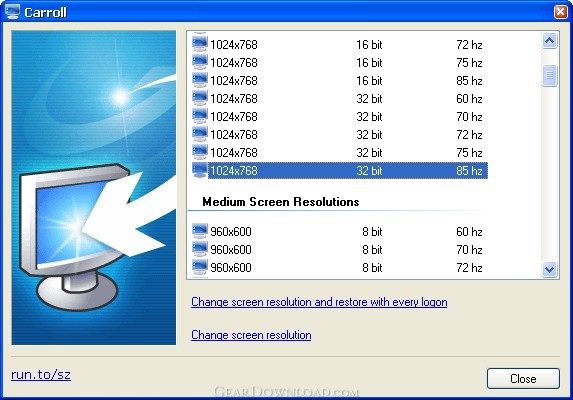Click monitor icon of 1024x768 16 bit 72 hz
The height and width of the screenshot is (400, 573).
(x=200, y=44)
